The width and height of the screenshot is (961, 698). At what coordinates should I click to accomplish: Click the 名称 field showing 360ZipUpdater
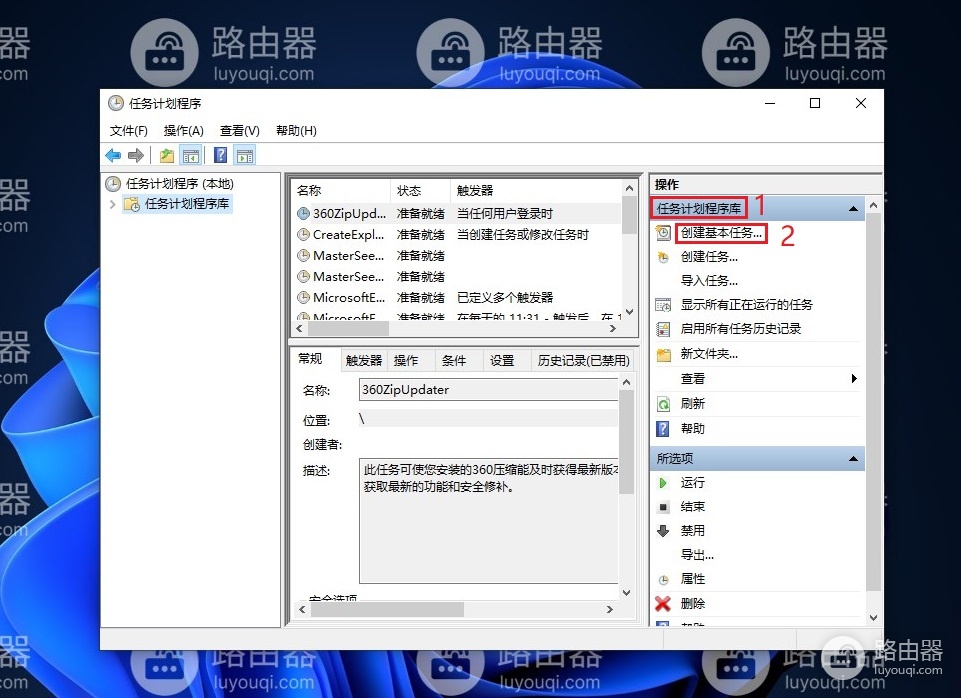point(488,390)
